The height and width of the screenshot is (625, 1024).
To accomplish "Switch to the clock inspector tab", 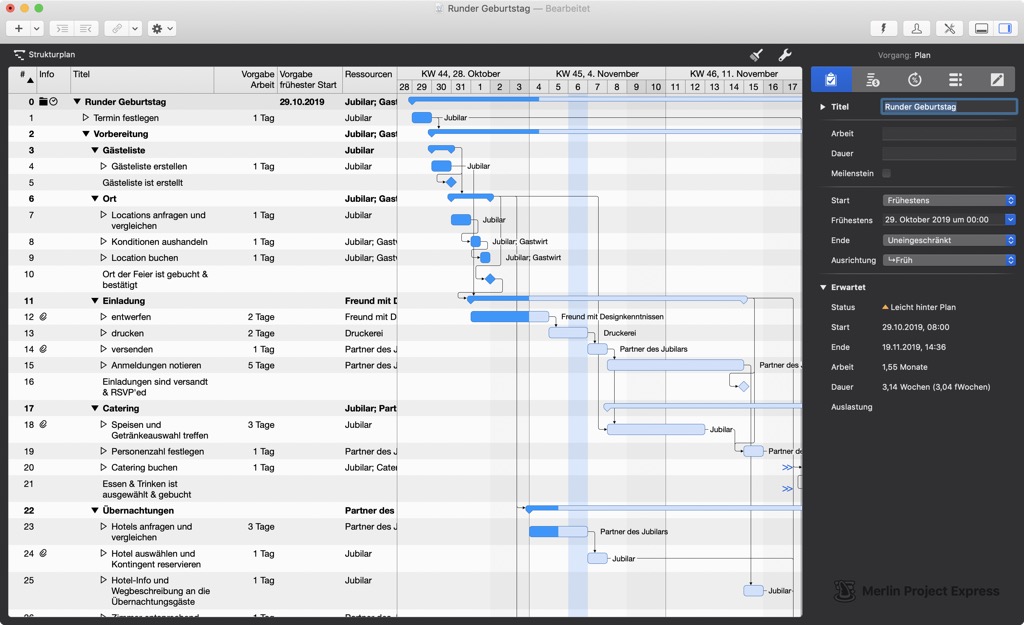I will (x=914, y=79).
